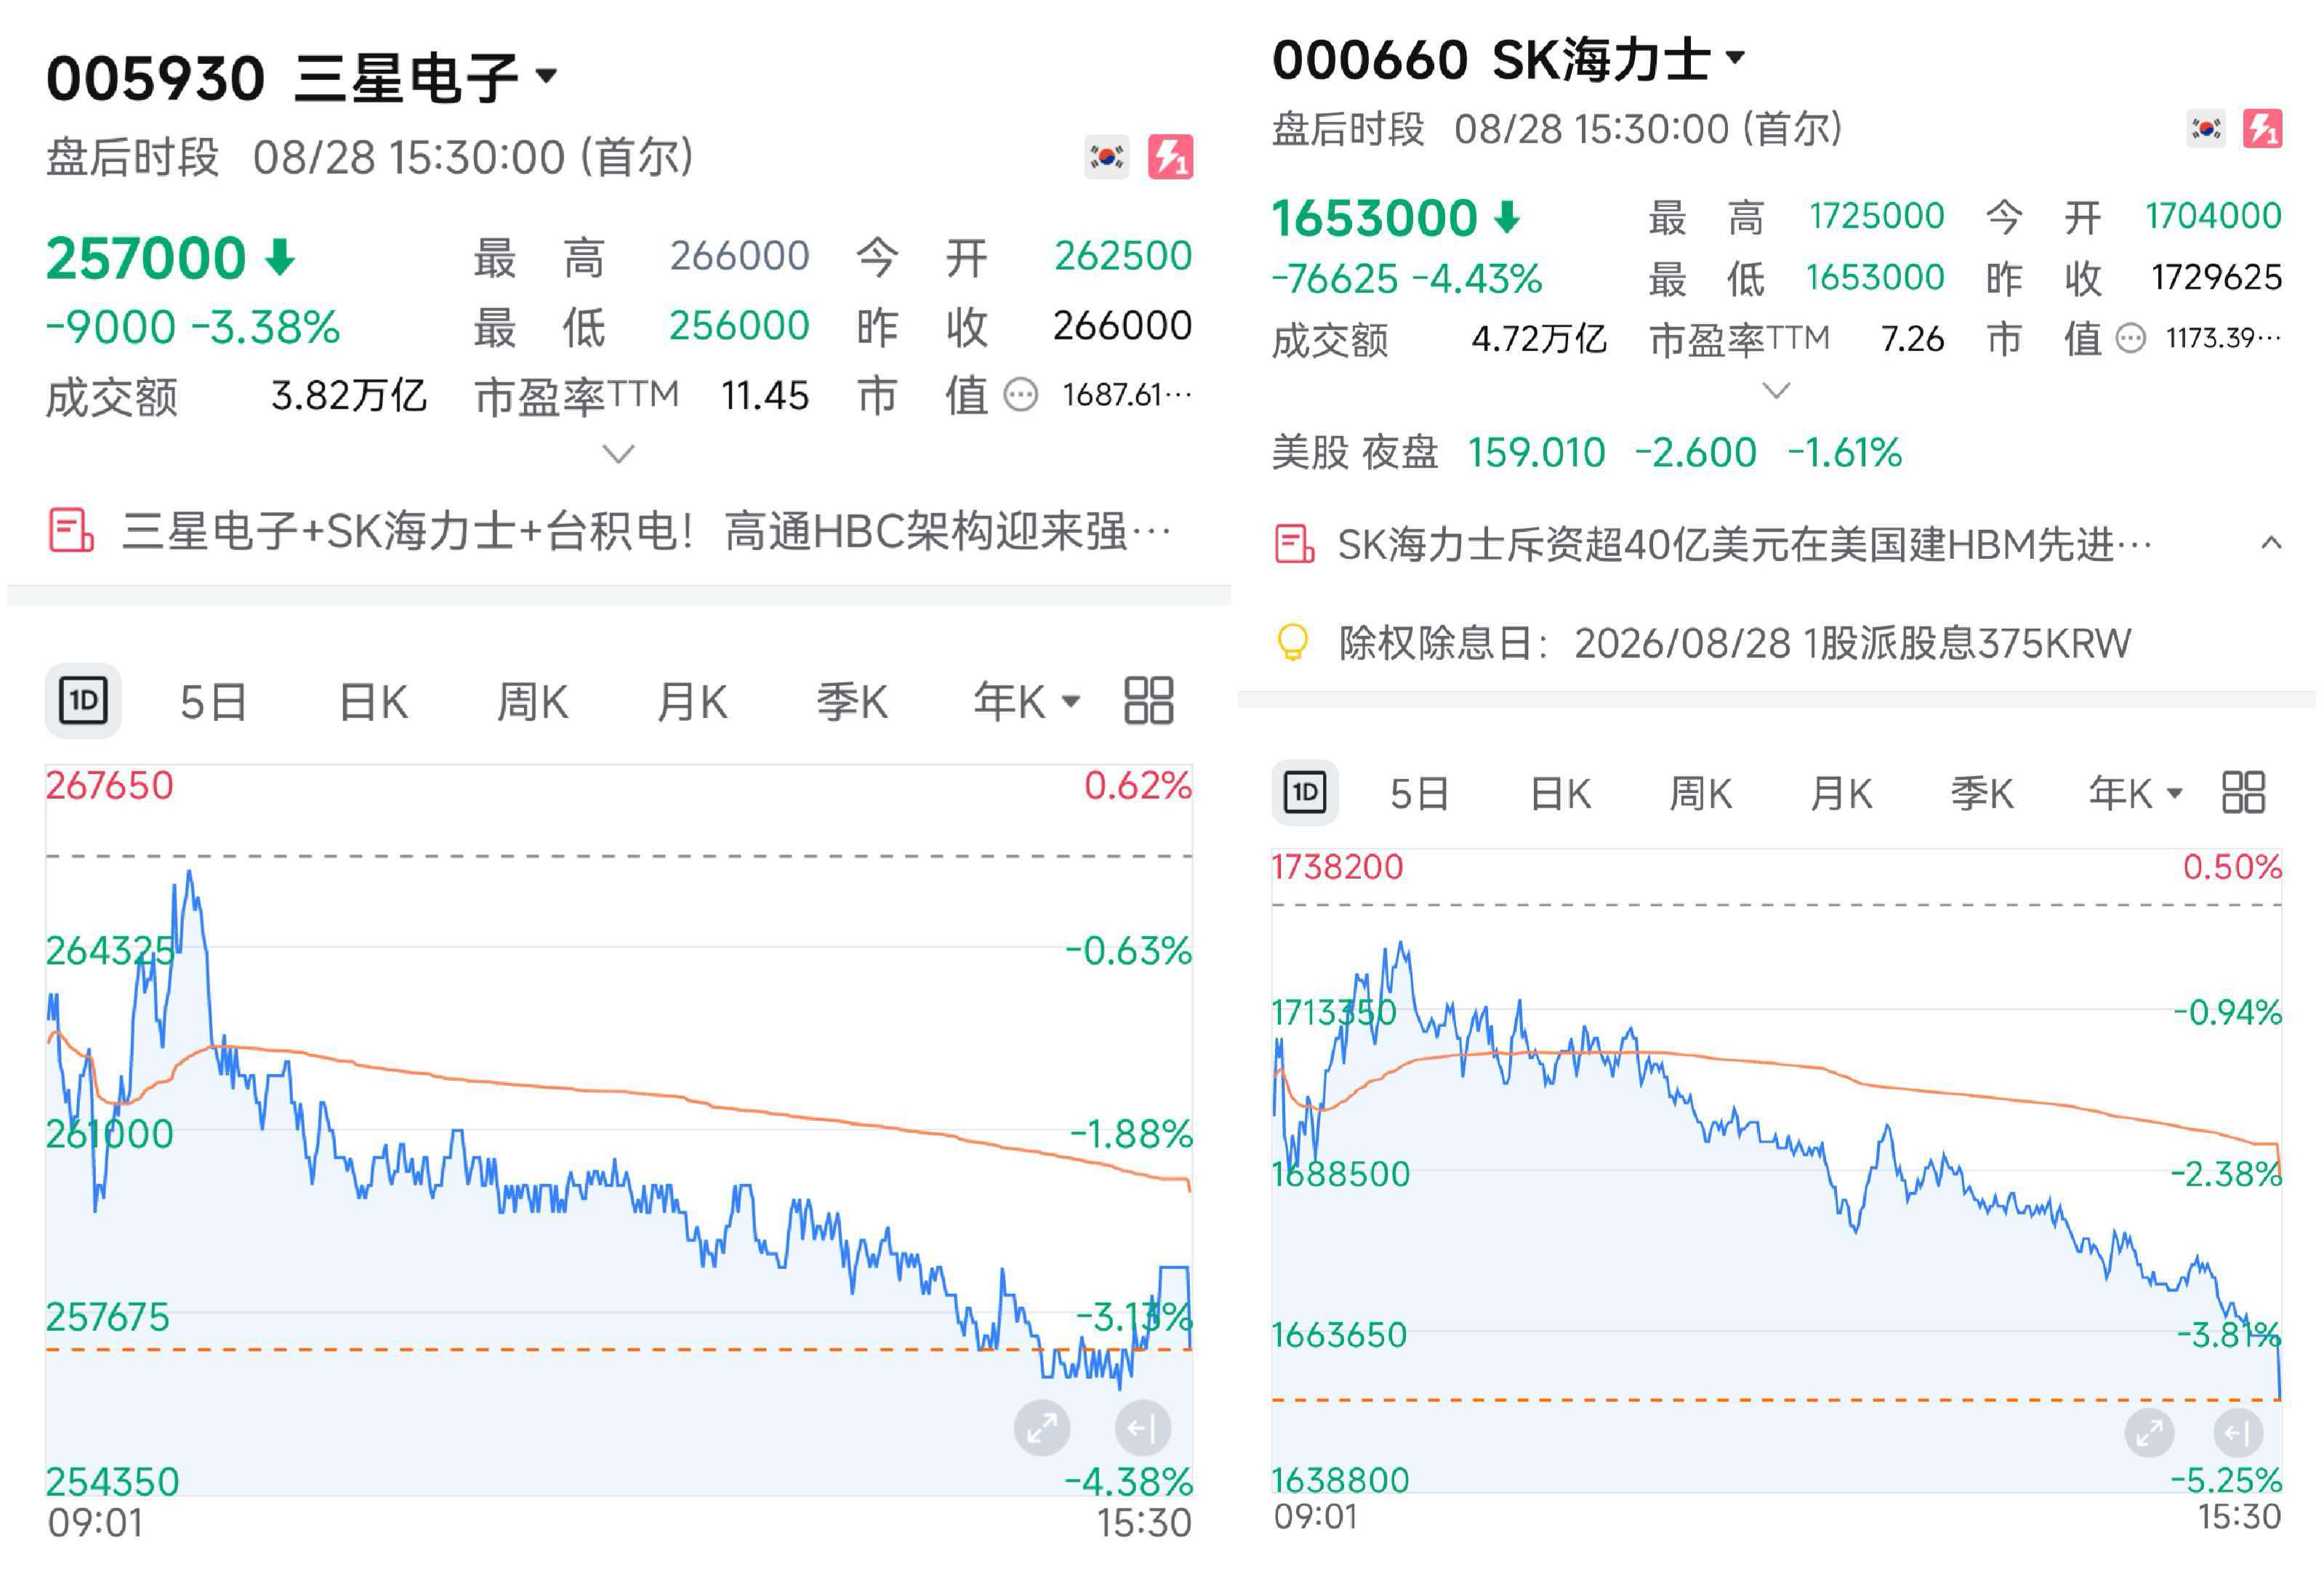Tap Korean flag icon in SK Hynix panel
Screen dimensions: 2324x1570
(x=2206, y=129)
